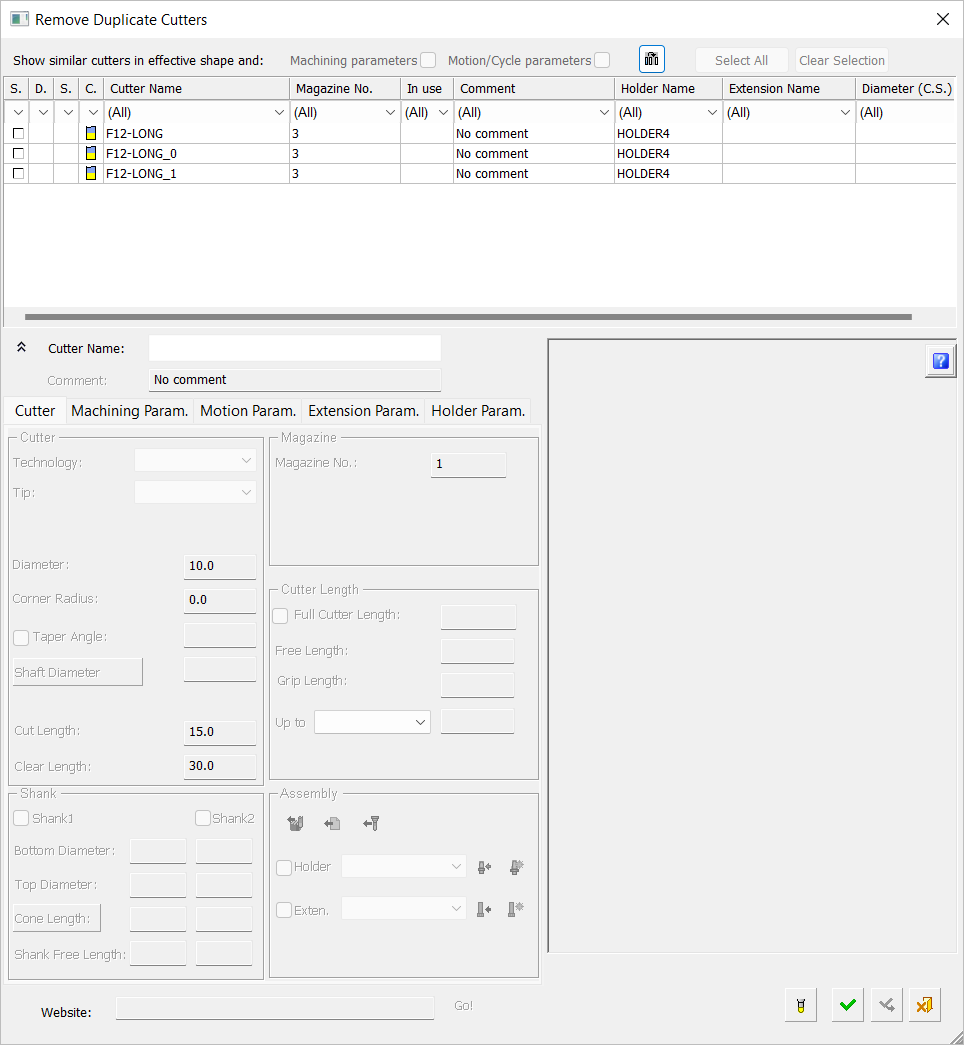
Task: Toggle the Taper Angle checkbox
Action: click(x=21, y=638)
